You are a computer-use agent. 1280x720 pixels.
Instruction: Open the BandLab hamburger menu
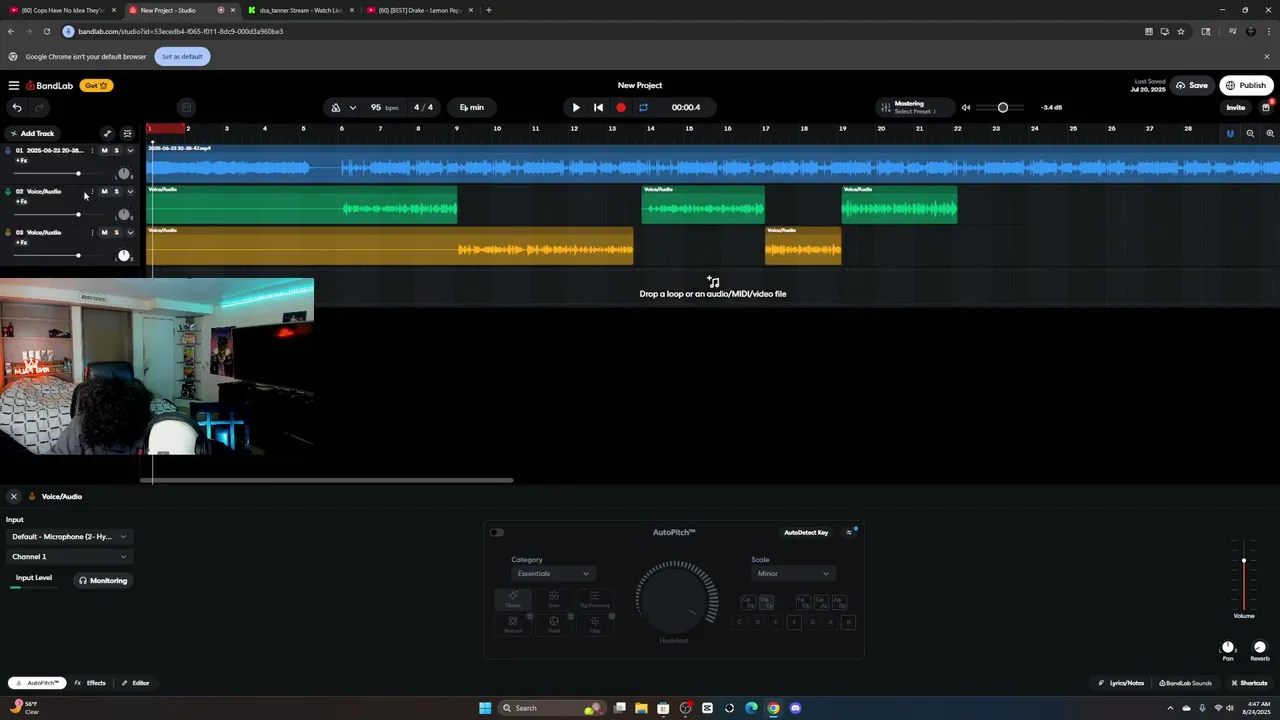point(14,86)
